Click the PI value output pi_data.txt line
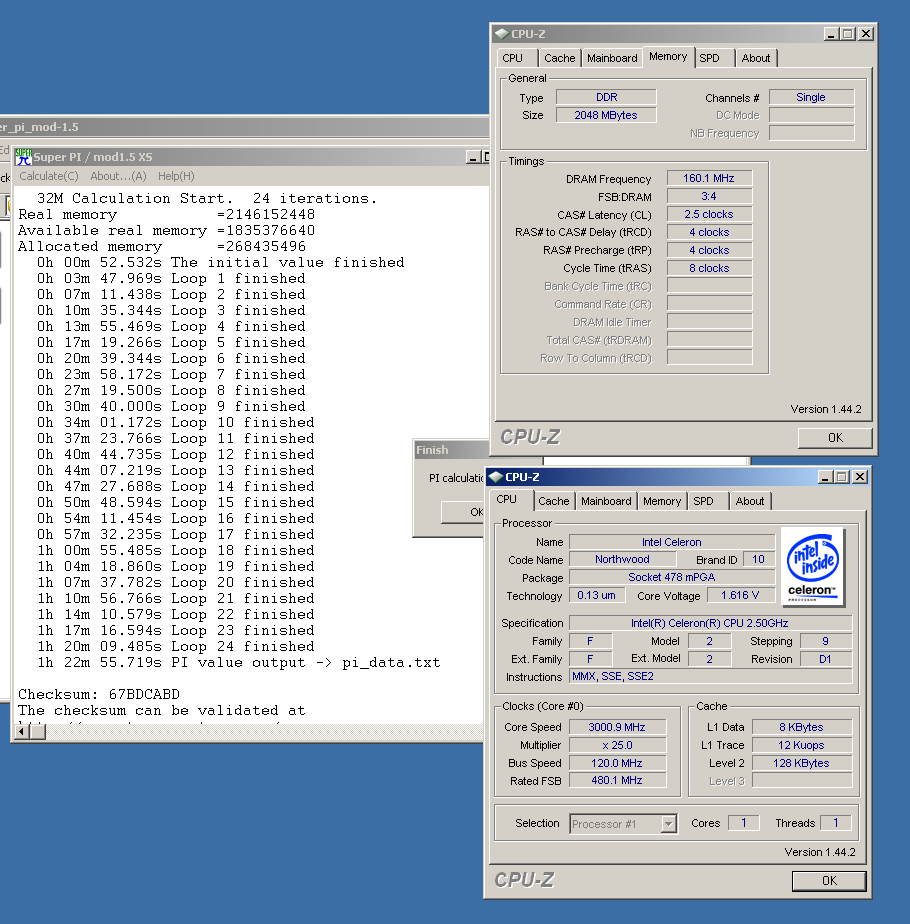 (x=239, y=662)
